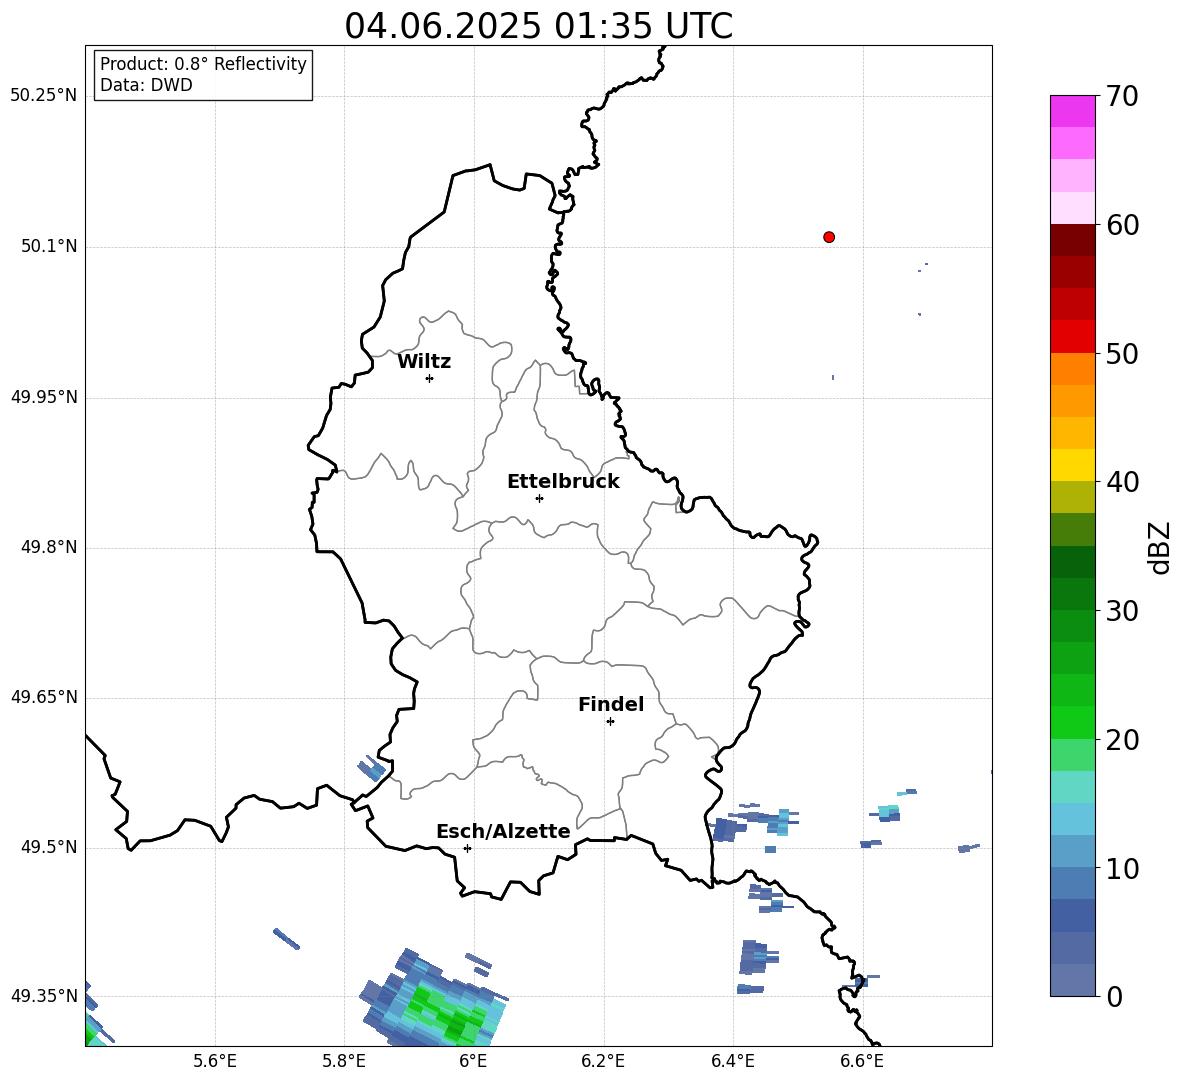Click the 49.95°N latitude label
The width and height of the screenshot is (1184, 1081).
[x=44, y=397]
